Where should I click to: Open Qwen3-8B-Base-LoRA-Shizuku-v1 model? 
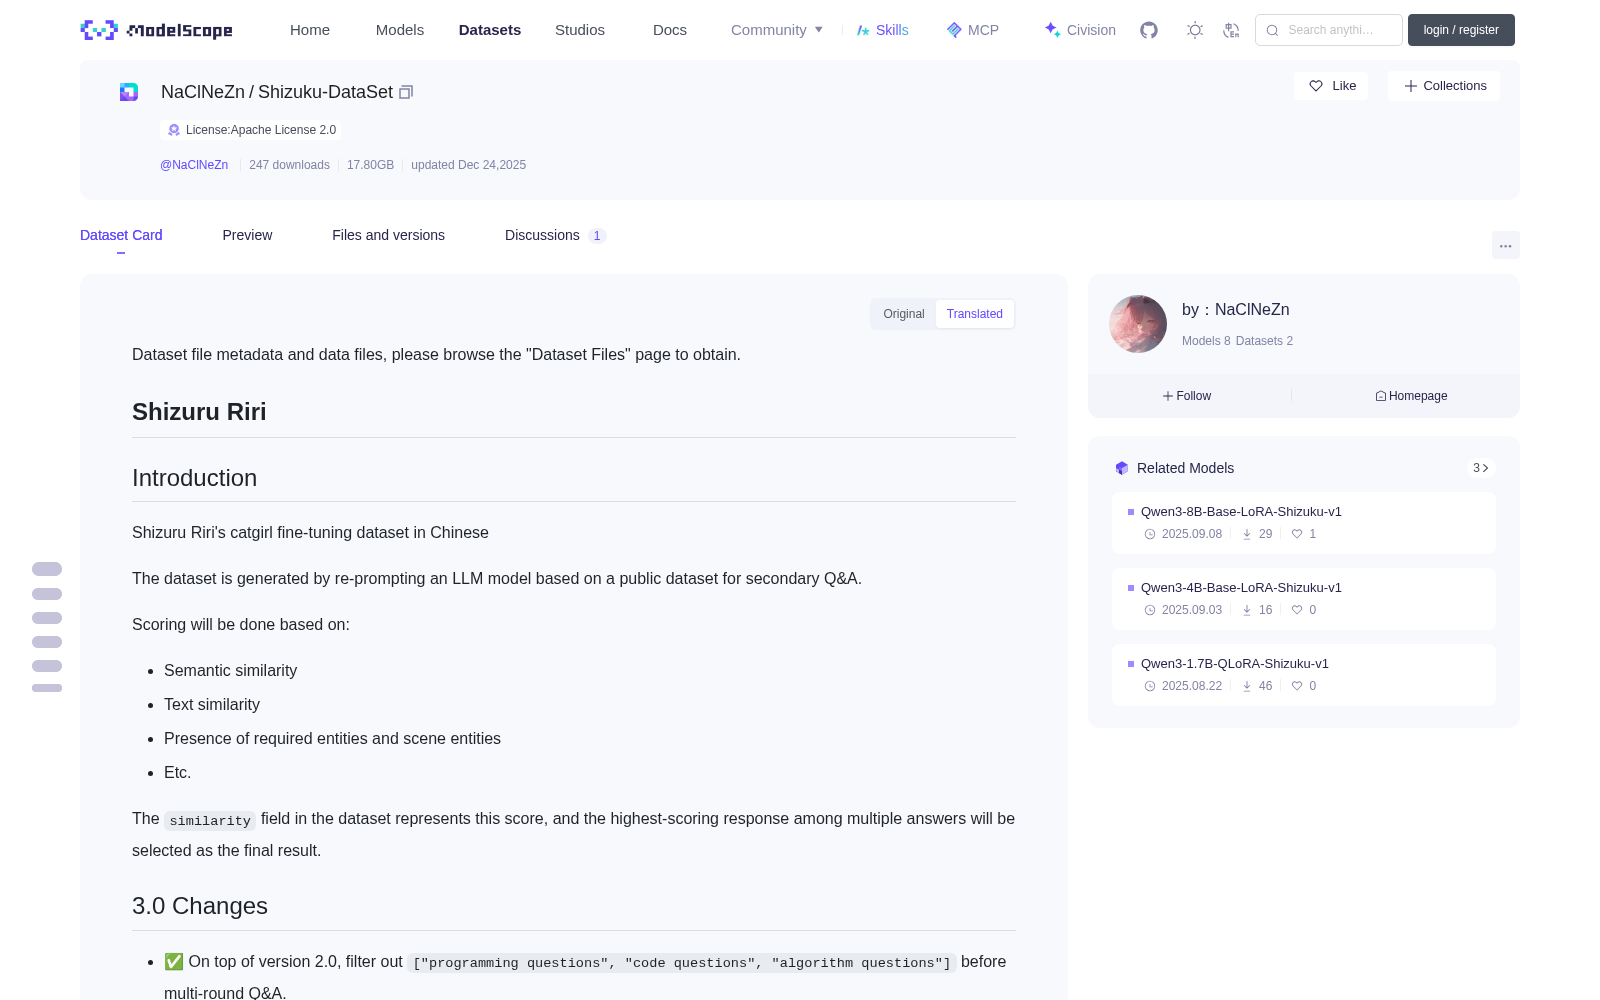coord(1241,511)
